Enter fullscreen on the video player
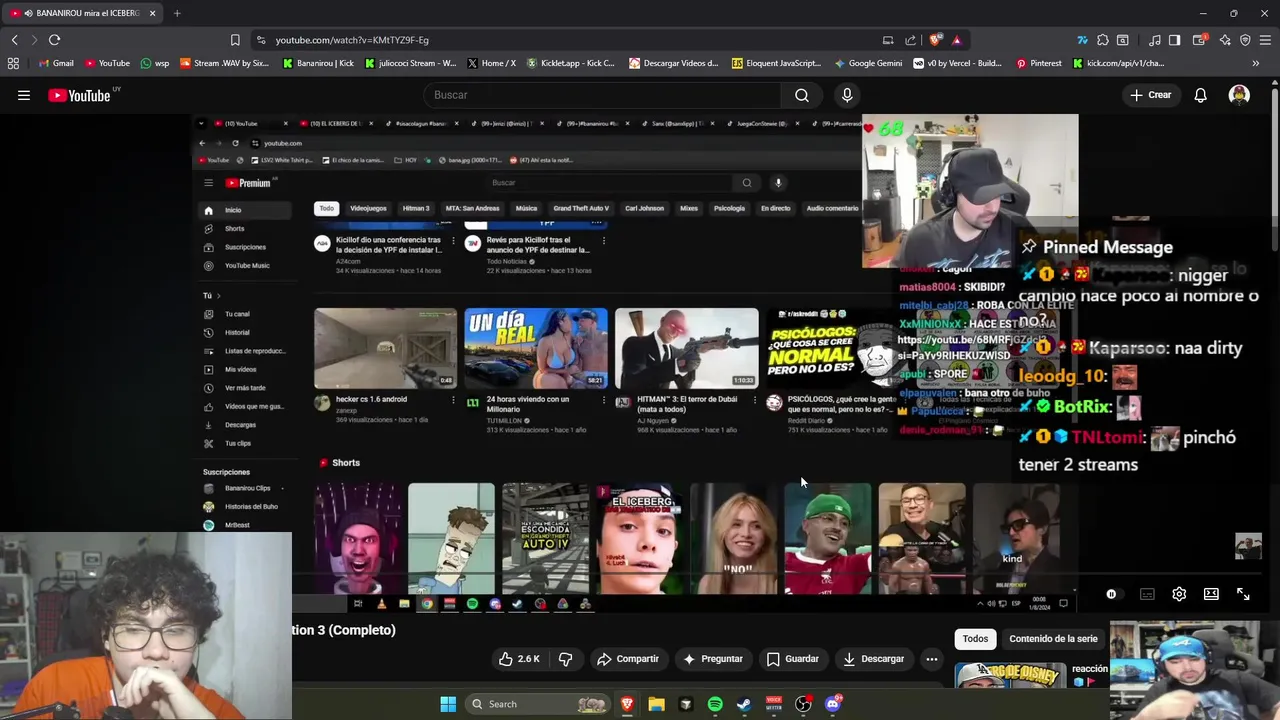The width and height of the screenshot is (1280, 720). 1243,594
